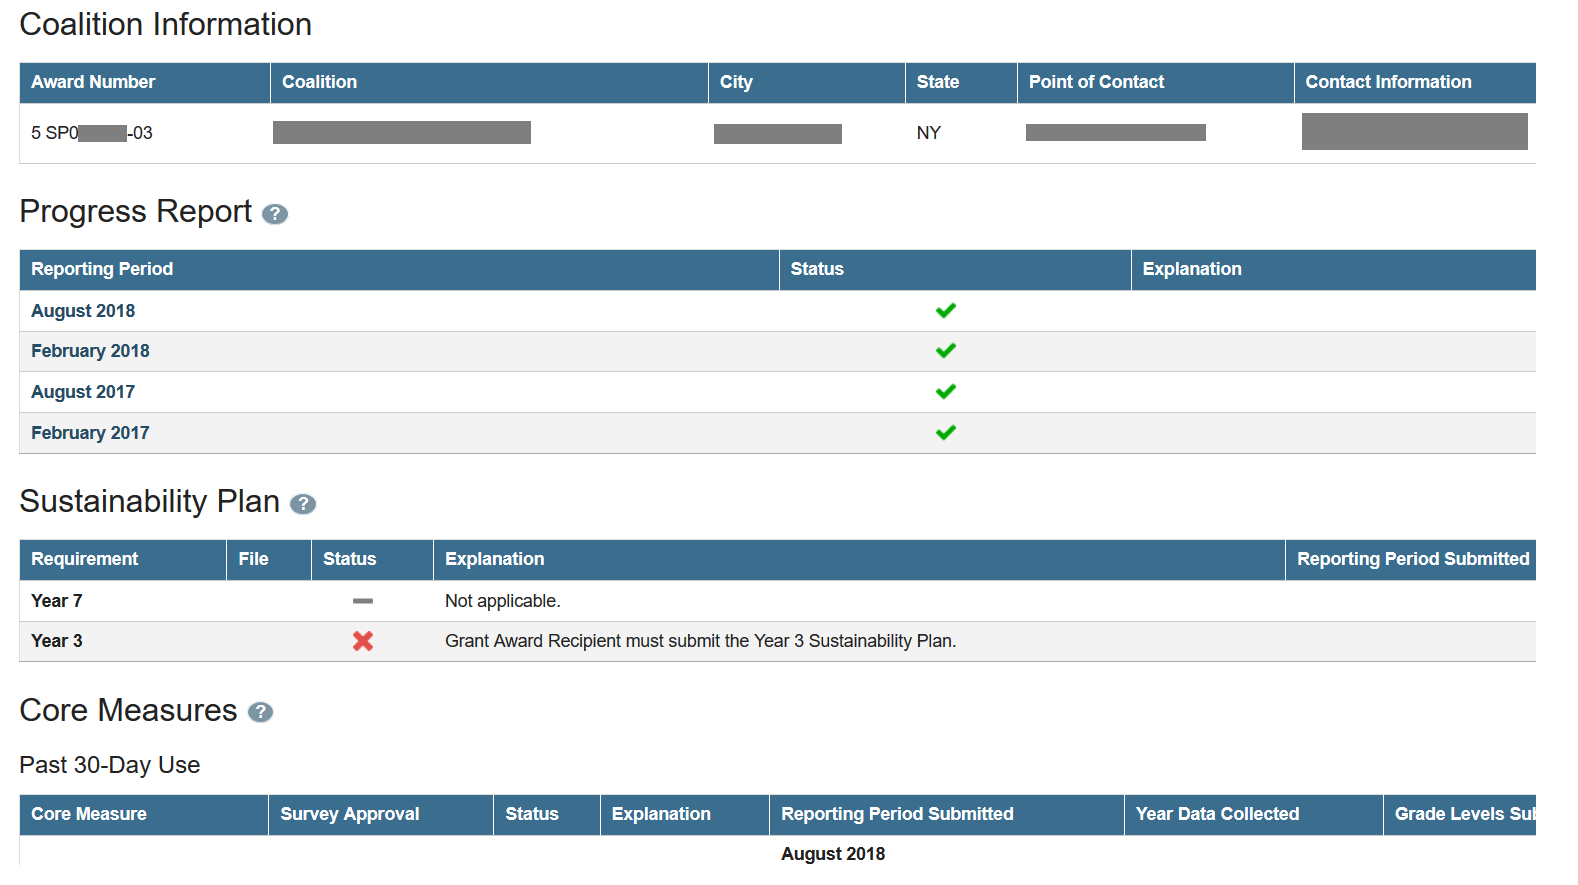
Task: Click the February 2018 status checkmark
Action: [x=945, y=351]
